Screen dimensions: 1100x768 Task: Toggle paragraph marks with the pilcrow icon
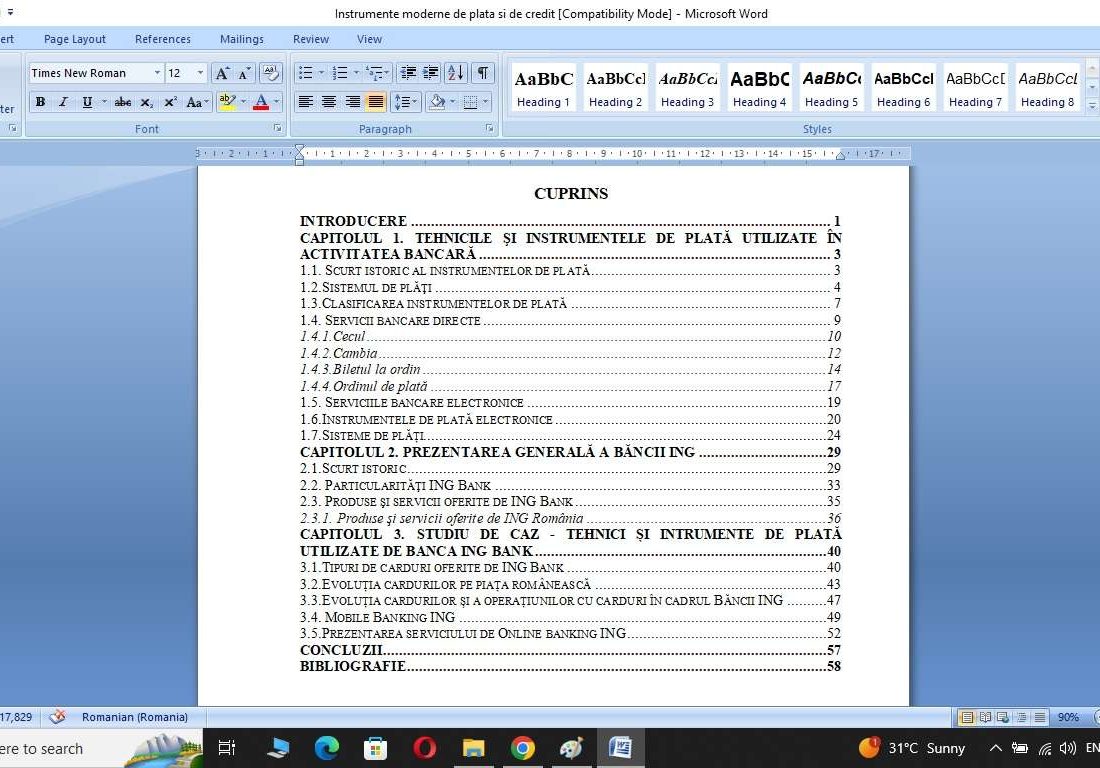pos(481,73)
